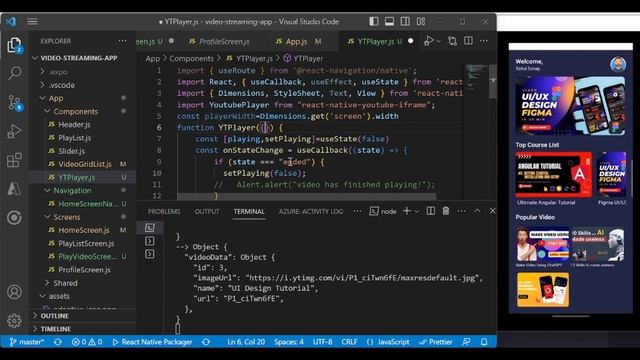Open the hamburger application menu
This screenshot has height=360, width=640.
tap(32, 22)
